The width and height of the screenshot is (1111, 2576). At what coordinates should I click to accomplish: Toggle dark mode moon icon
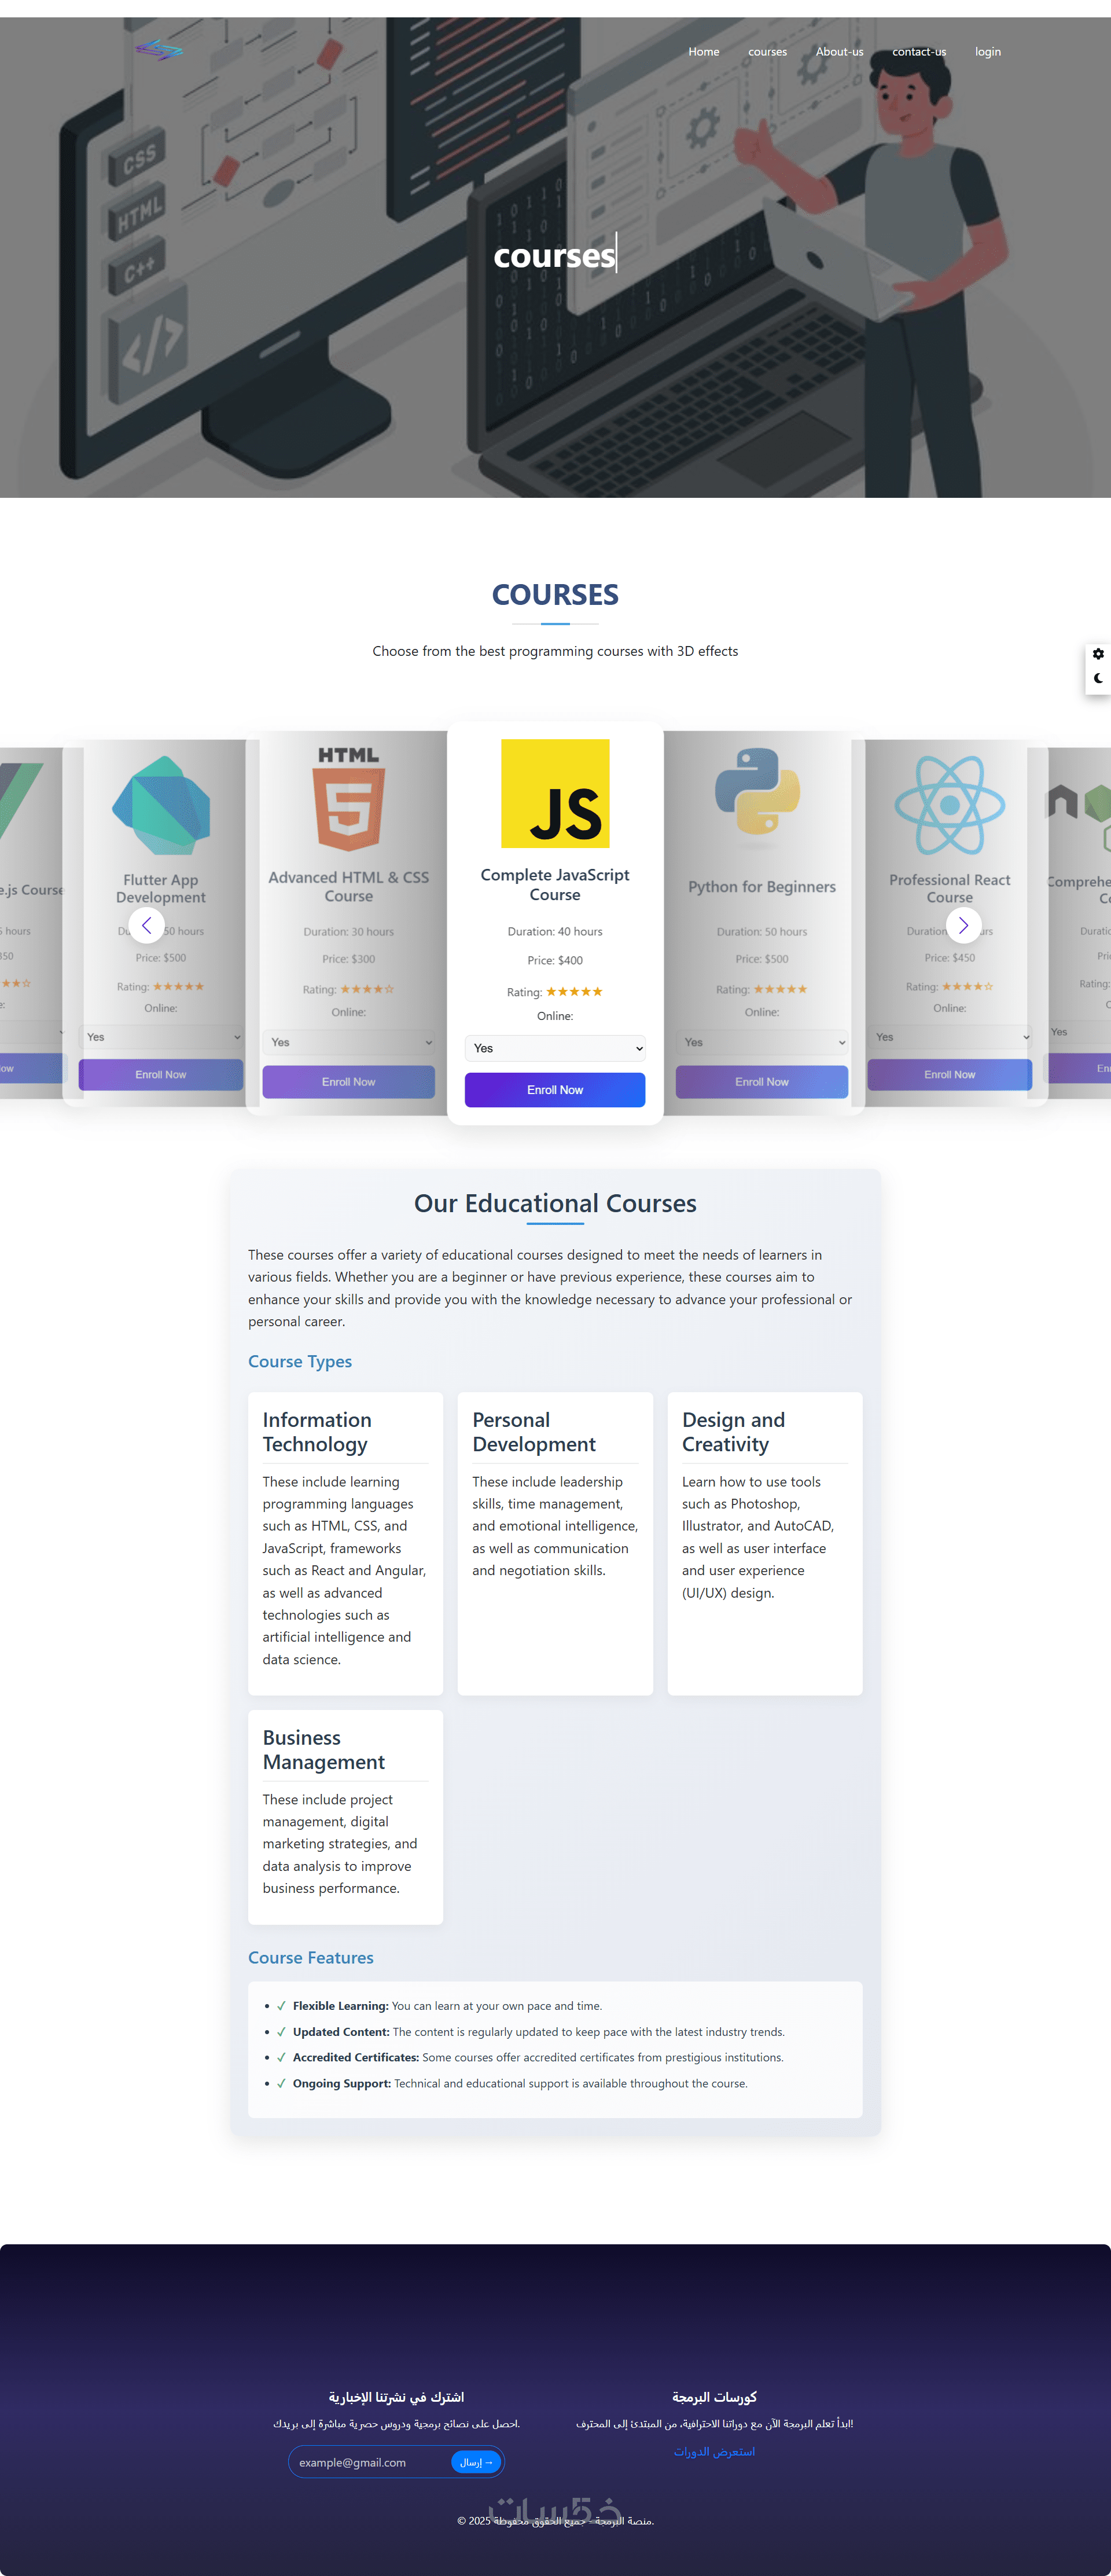click(1098, 679)
